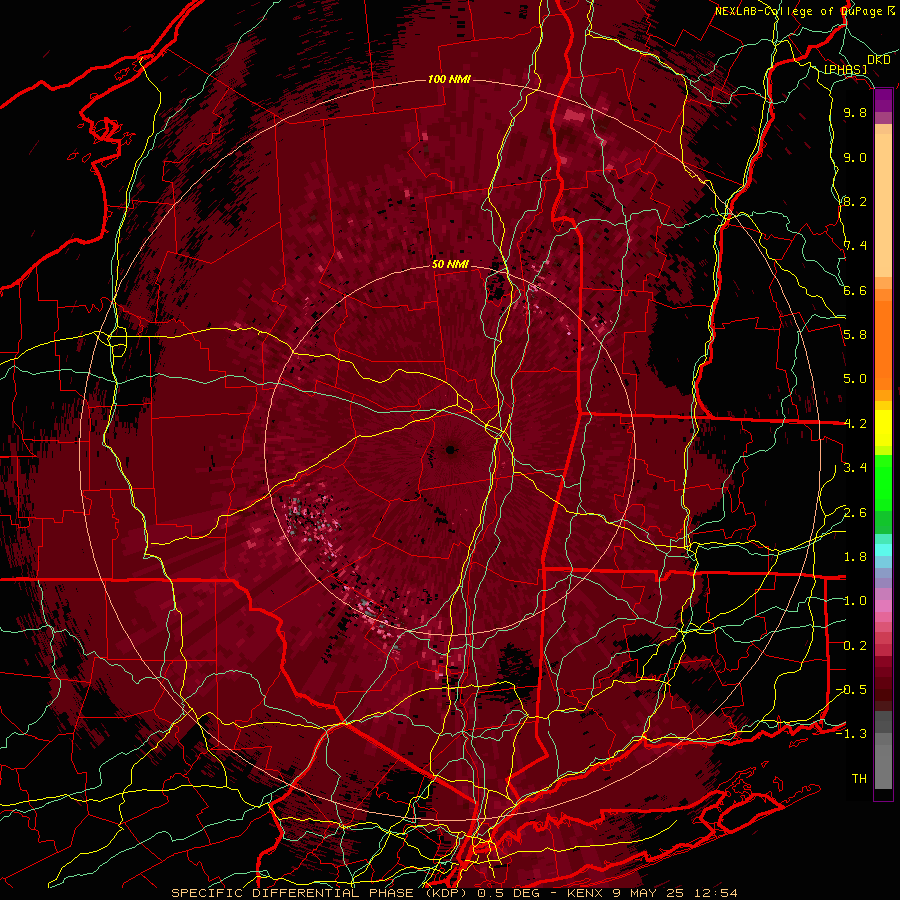This screenshot has height=900, width=900.
Task: Click the 1.8 value on the scale
Action: pos(855,557)
